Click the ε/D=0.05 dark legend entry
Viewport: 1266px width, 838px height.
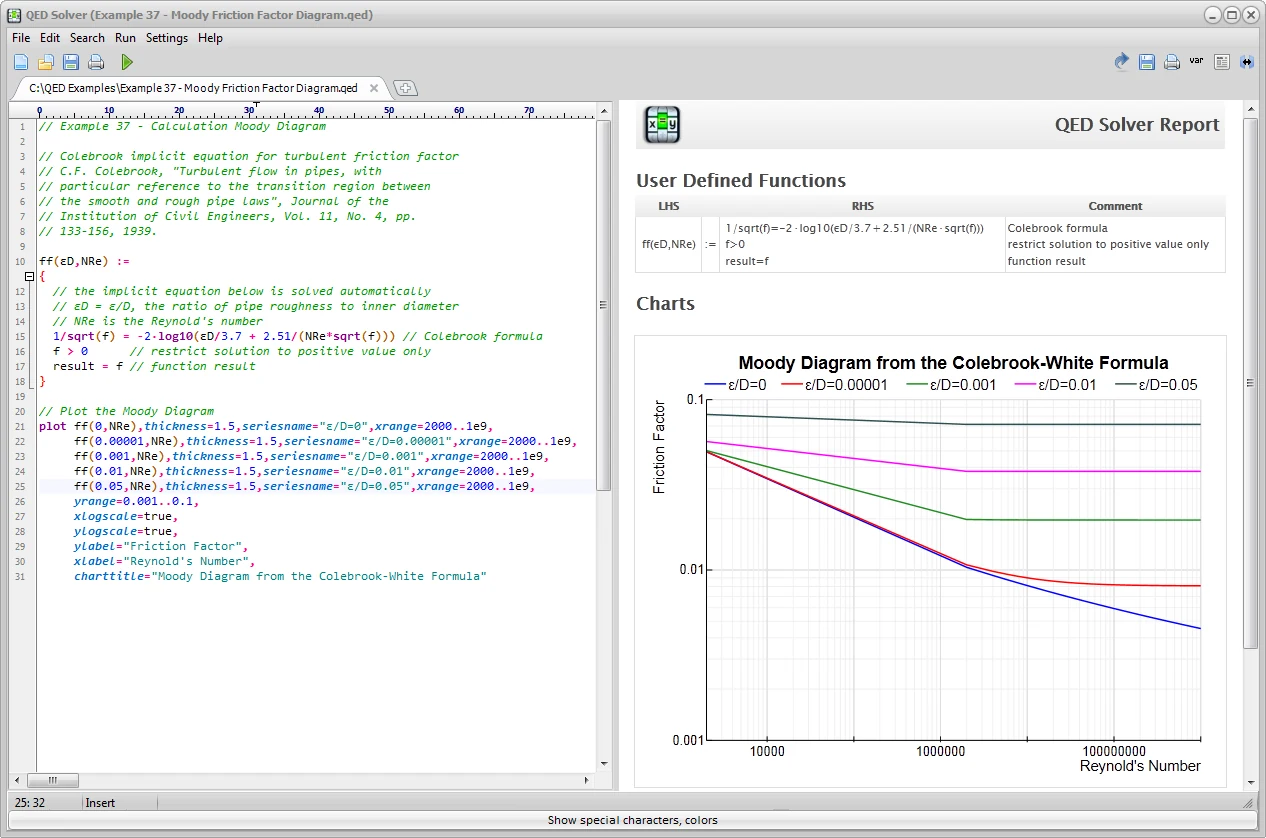click(x=1157, y=385)
